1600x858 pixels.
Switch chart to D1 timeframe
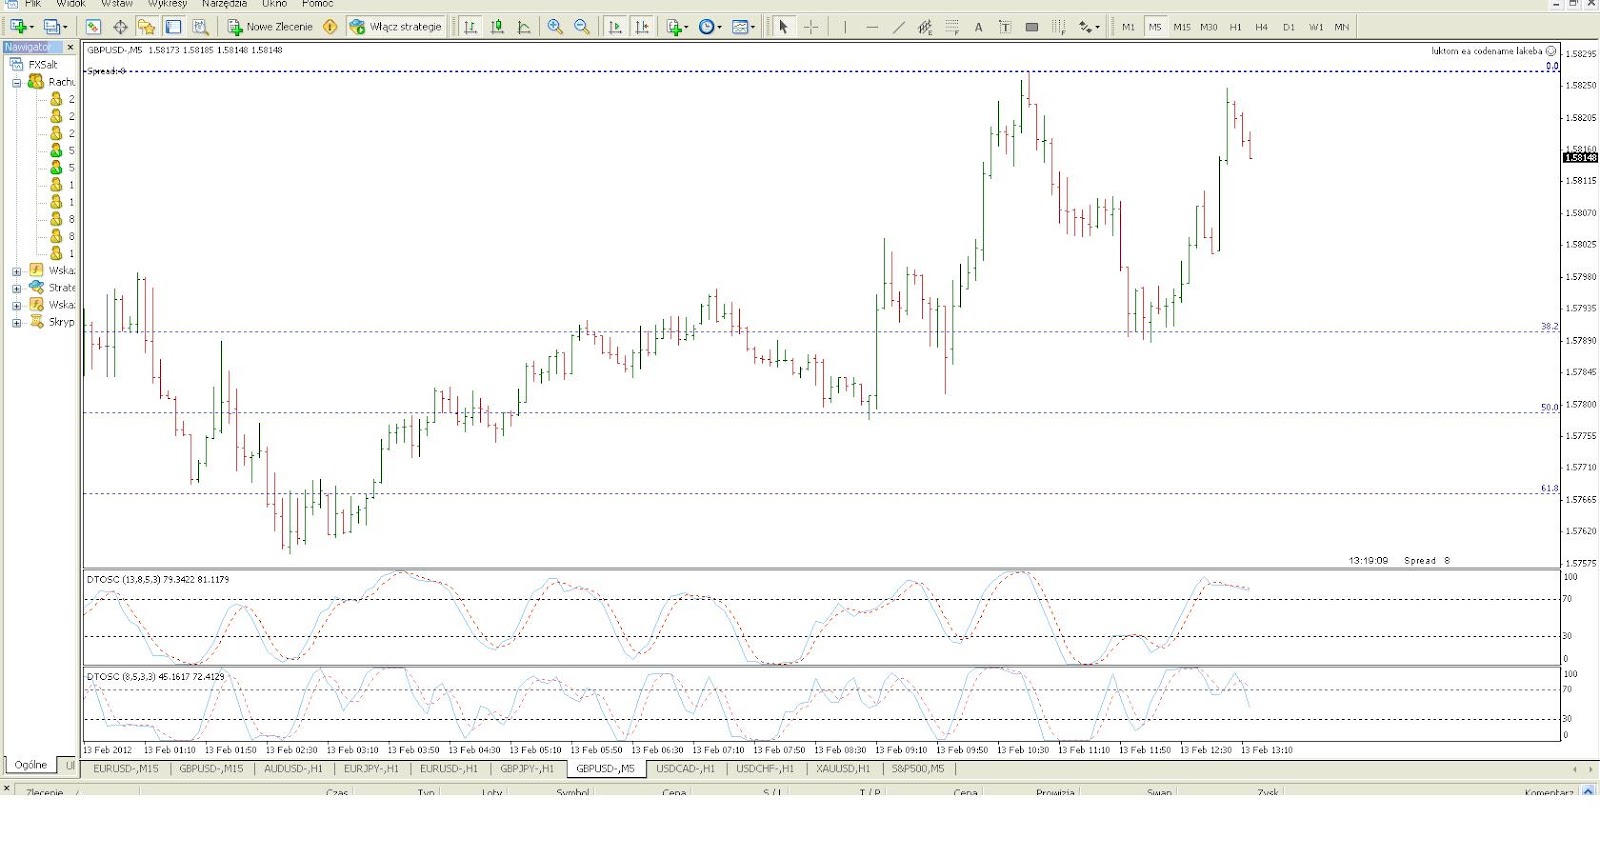[x=1289, y=27]
